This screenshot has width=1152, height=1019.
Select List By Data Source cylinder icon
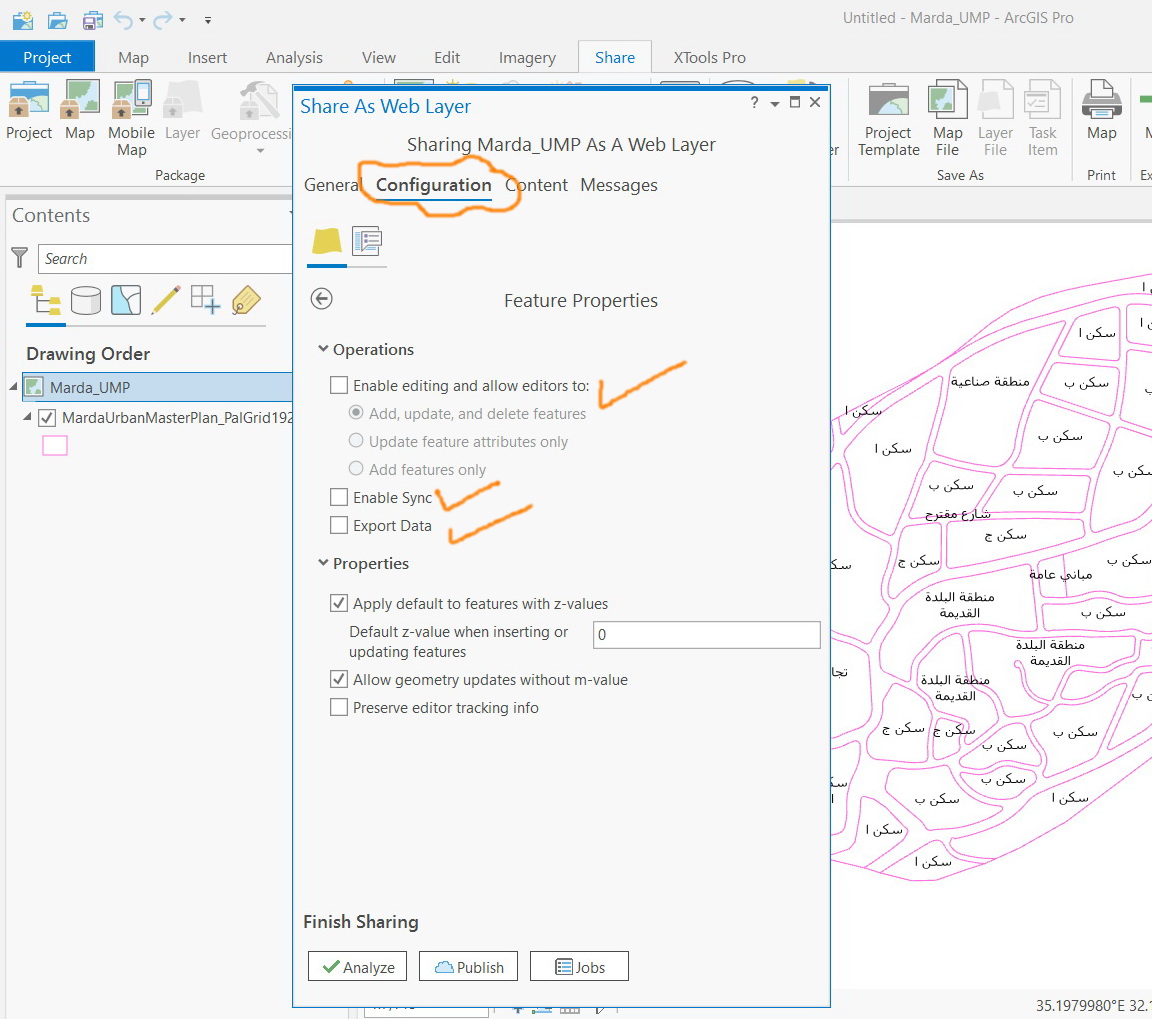[x=85, y=300]
